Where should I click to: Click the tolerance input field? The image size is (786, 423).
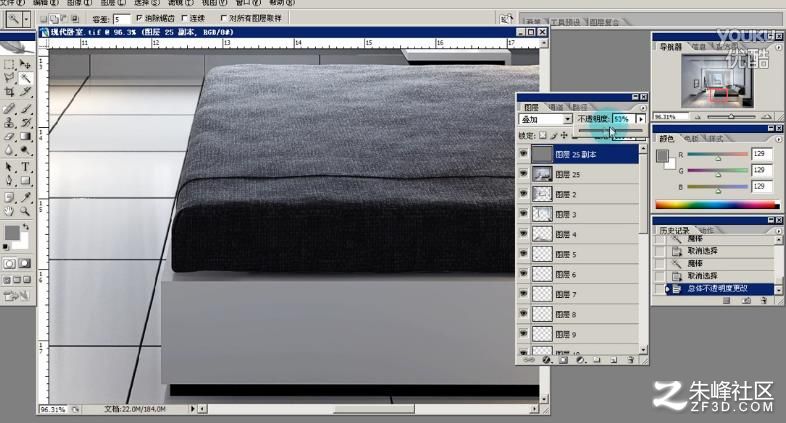pyautogui.click(x=121, y=19)
